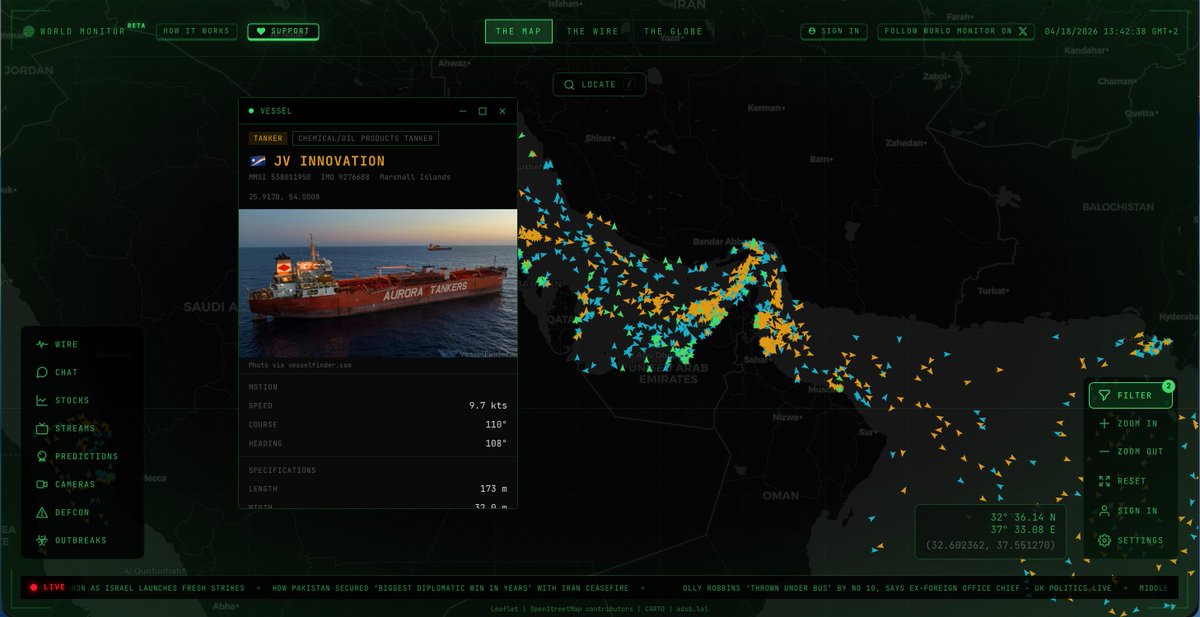Click the Course 110° value
The height and width of the screenshot is (617, 1200).
(x=496, y=424)
